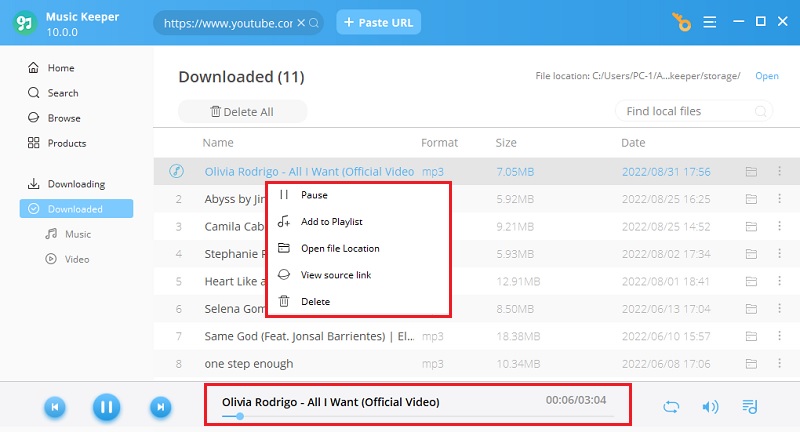Select the 'one step enough' track
Viewport: 800px width, 432px height.
[x=249, y=364]
